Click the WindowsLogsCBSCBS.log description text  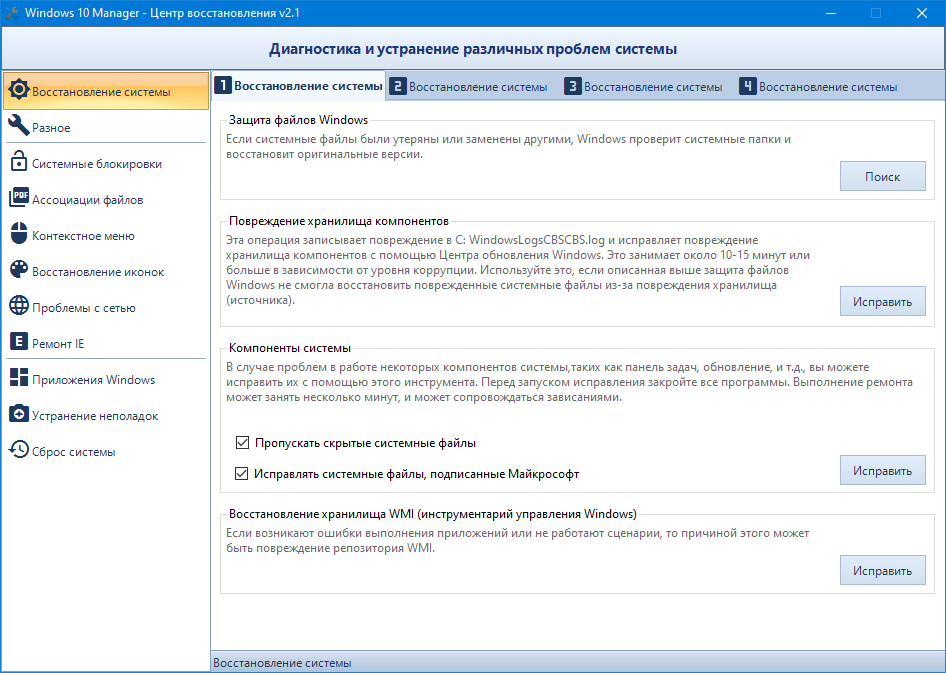click(x=518, y=270)
